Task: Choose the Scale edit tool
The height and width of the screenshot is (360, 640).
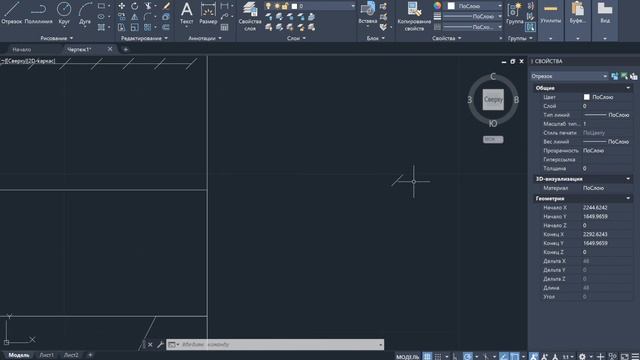Action: (x=134, y=27)
